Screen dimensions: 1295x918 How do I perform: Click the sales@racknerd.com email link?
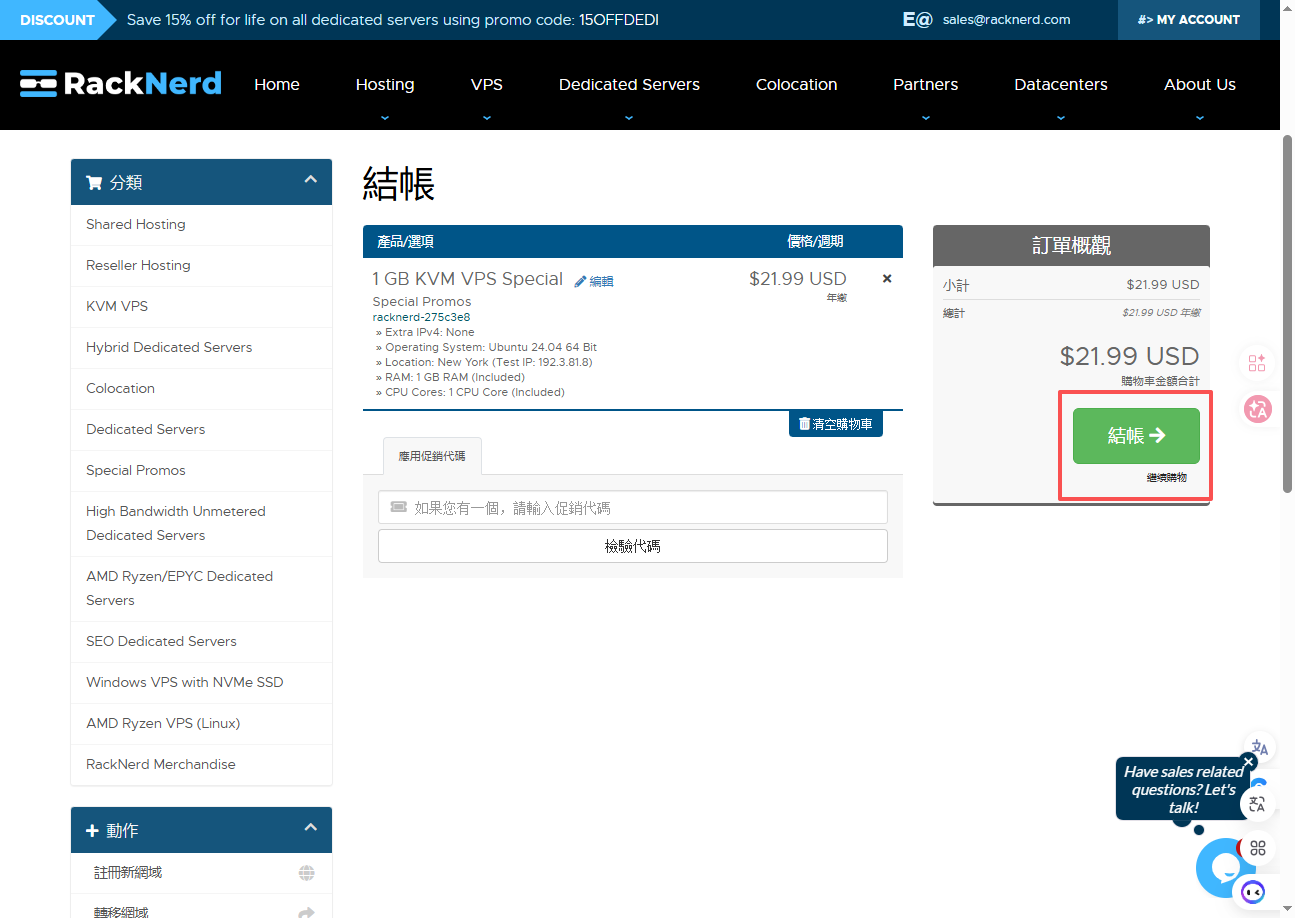pyautogui.click(x=1006, y=20)
